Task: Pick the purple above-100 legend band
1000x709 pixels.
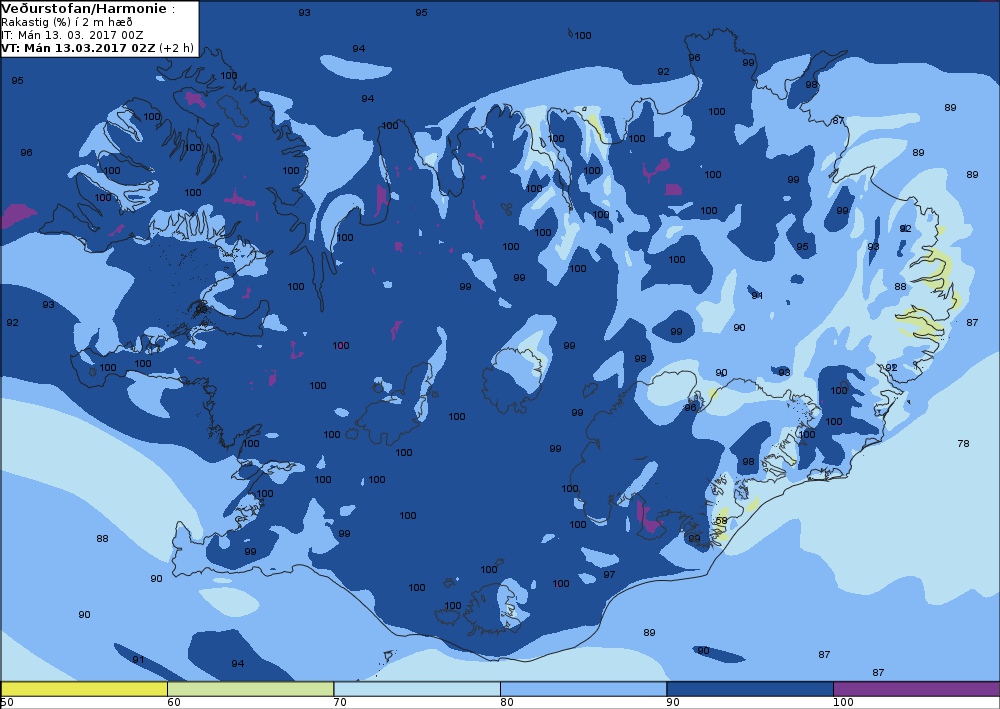Action: (916, 689)
